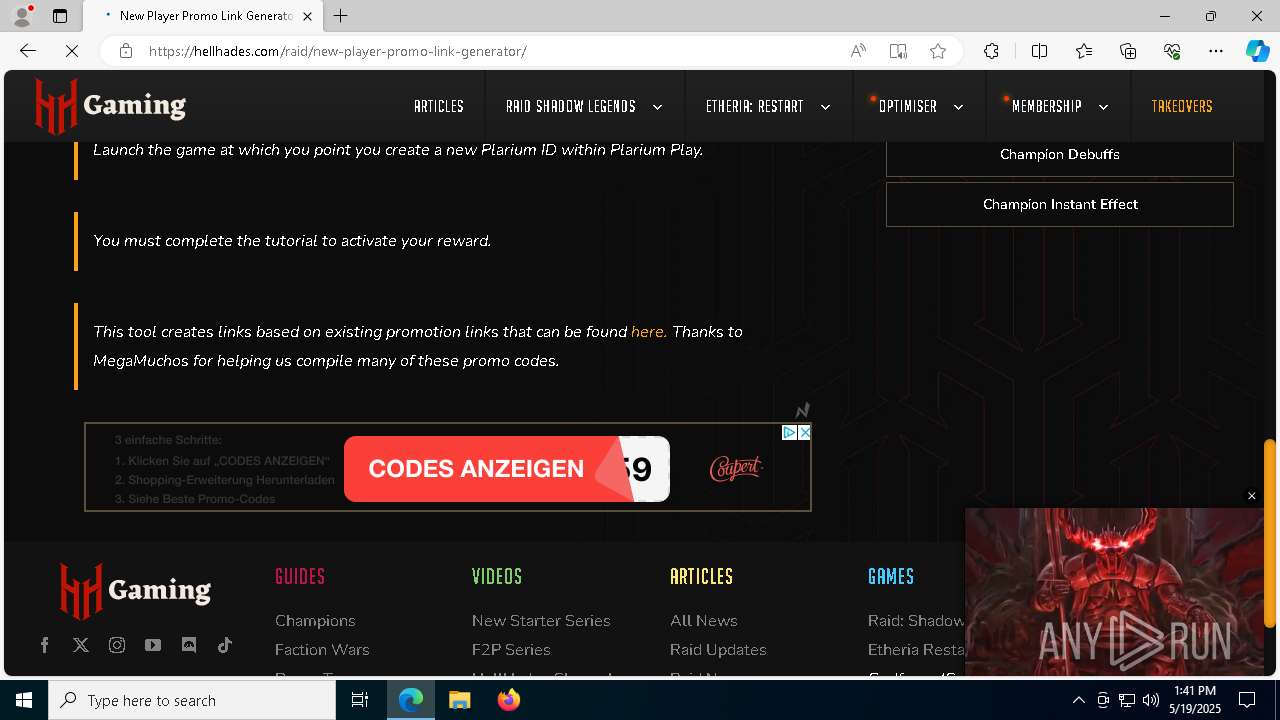Open the HellHades X profile
The width and height of the screenshot is (1280, 720).
click(81, 645)
